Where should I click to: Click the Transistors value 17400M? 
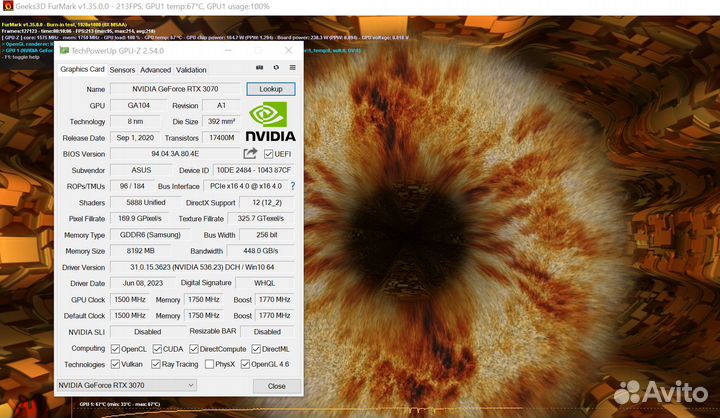coord(221,137)
